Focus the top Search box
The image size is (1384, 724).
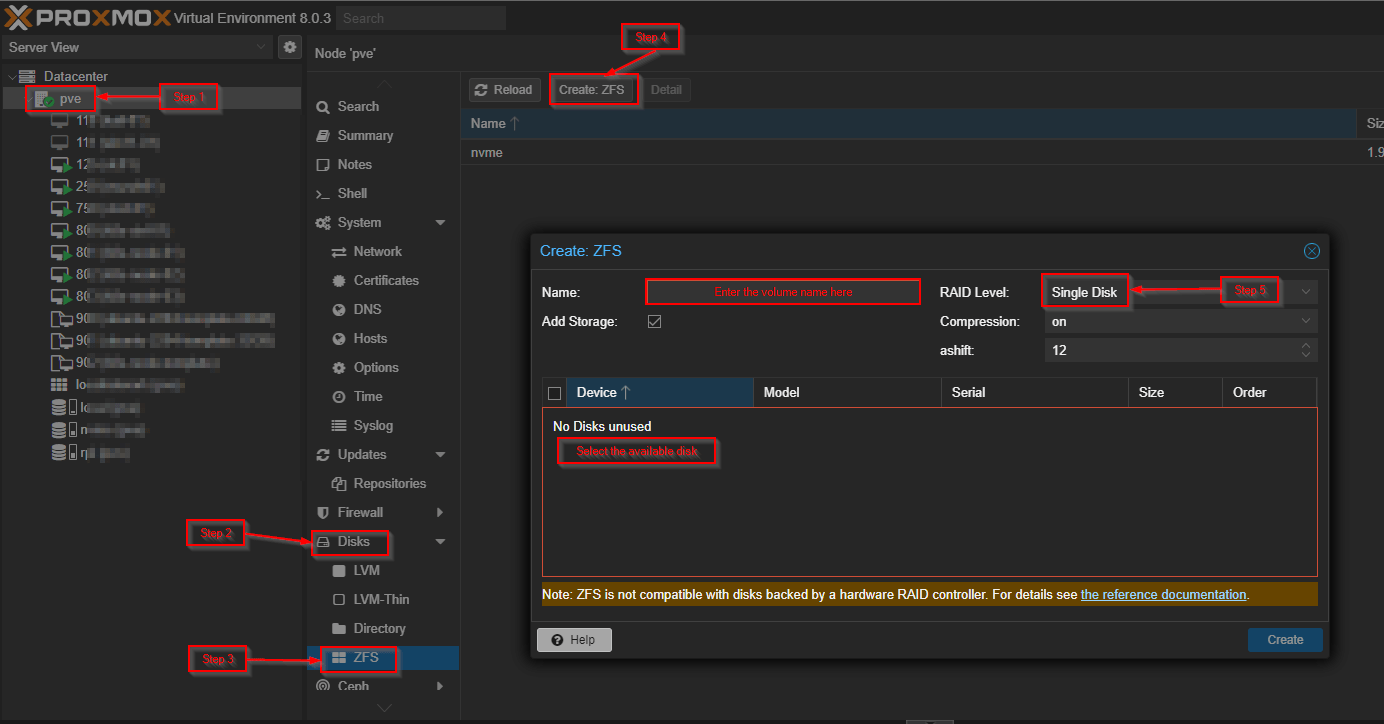click(421, 18)
